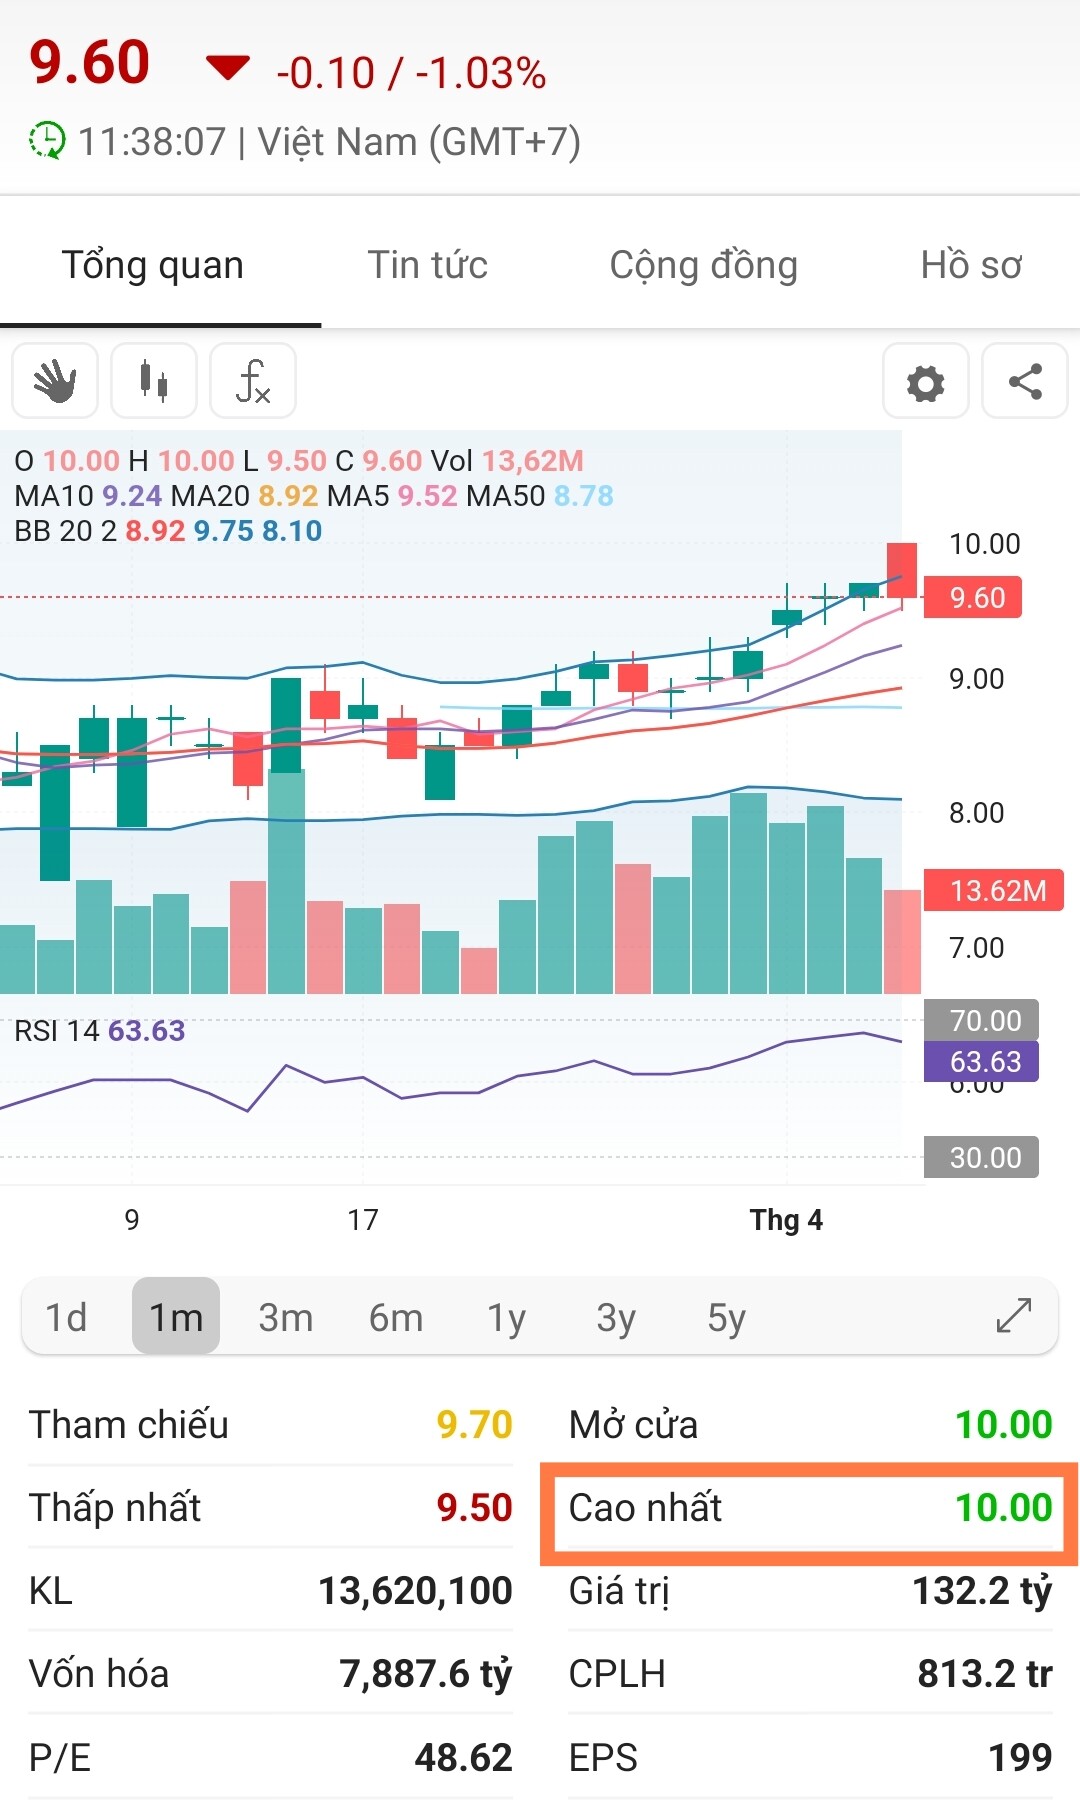The height and width of the screenshot is (1806, 1080).
Task: Select the 1d time range
Action: [66, 1317]
